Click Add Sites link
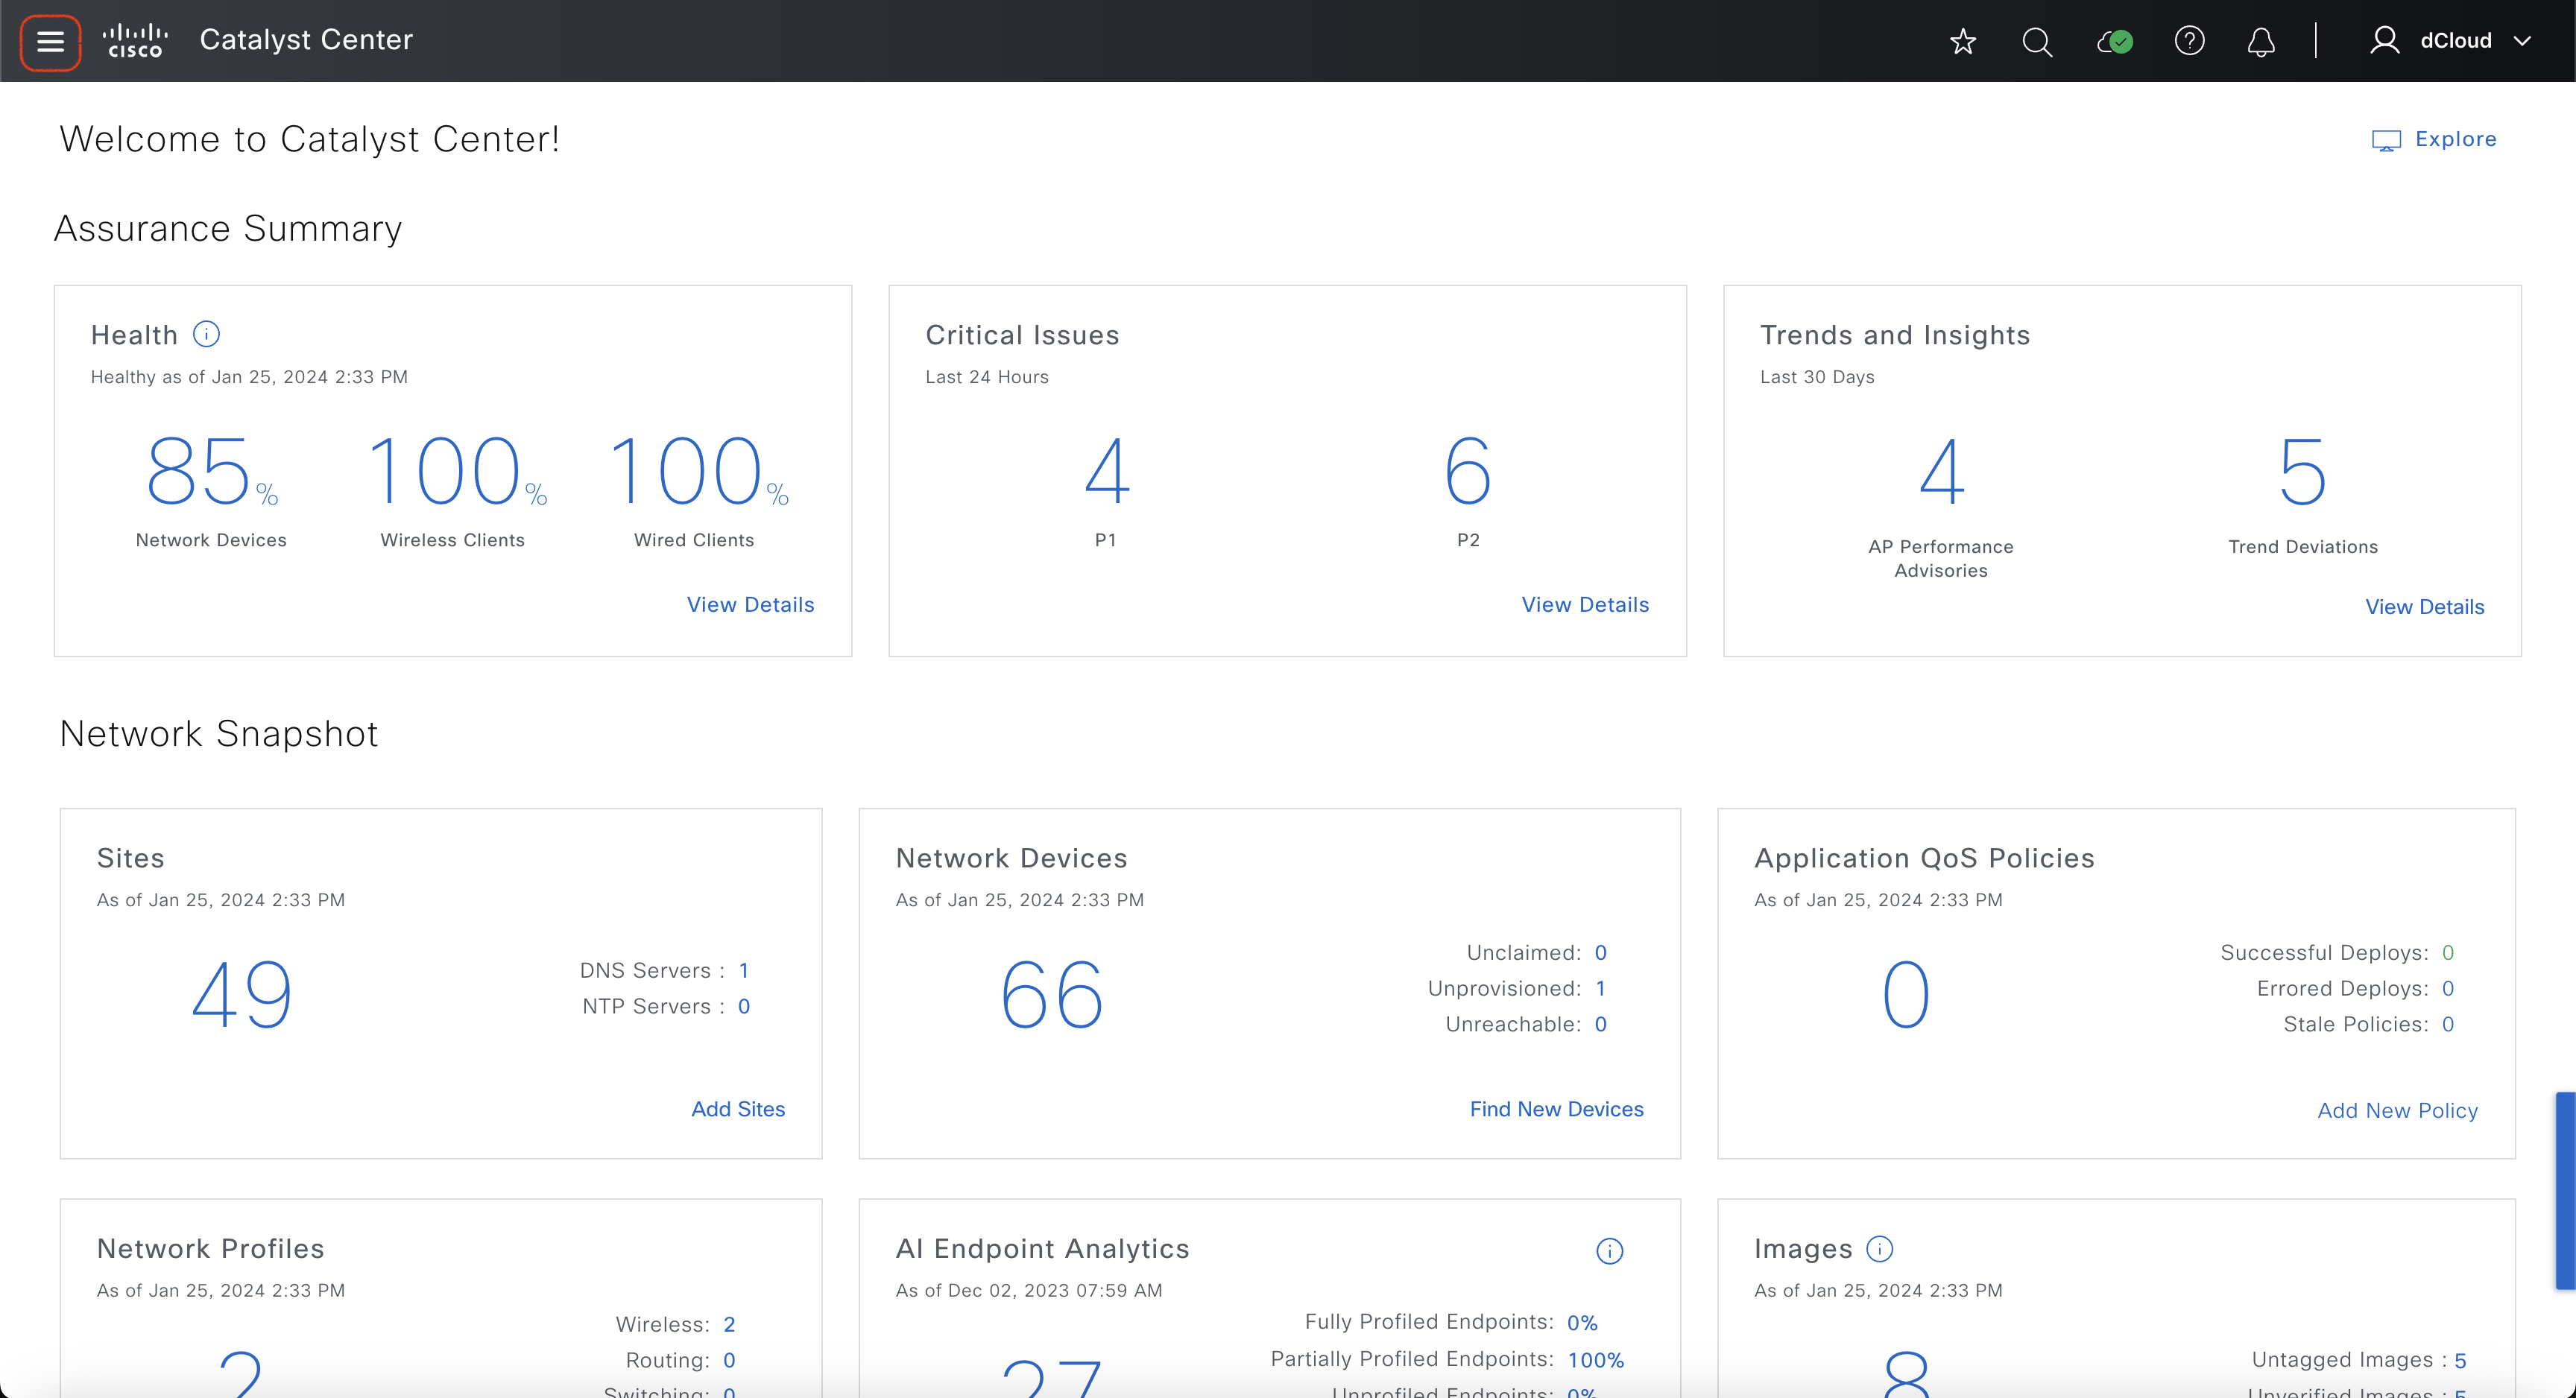2576x1398 pixels. point(738,1109)
